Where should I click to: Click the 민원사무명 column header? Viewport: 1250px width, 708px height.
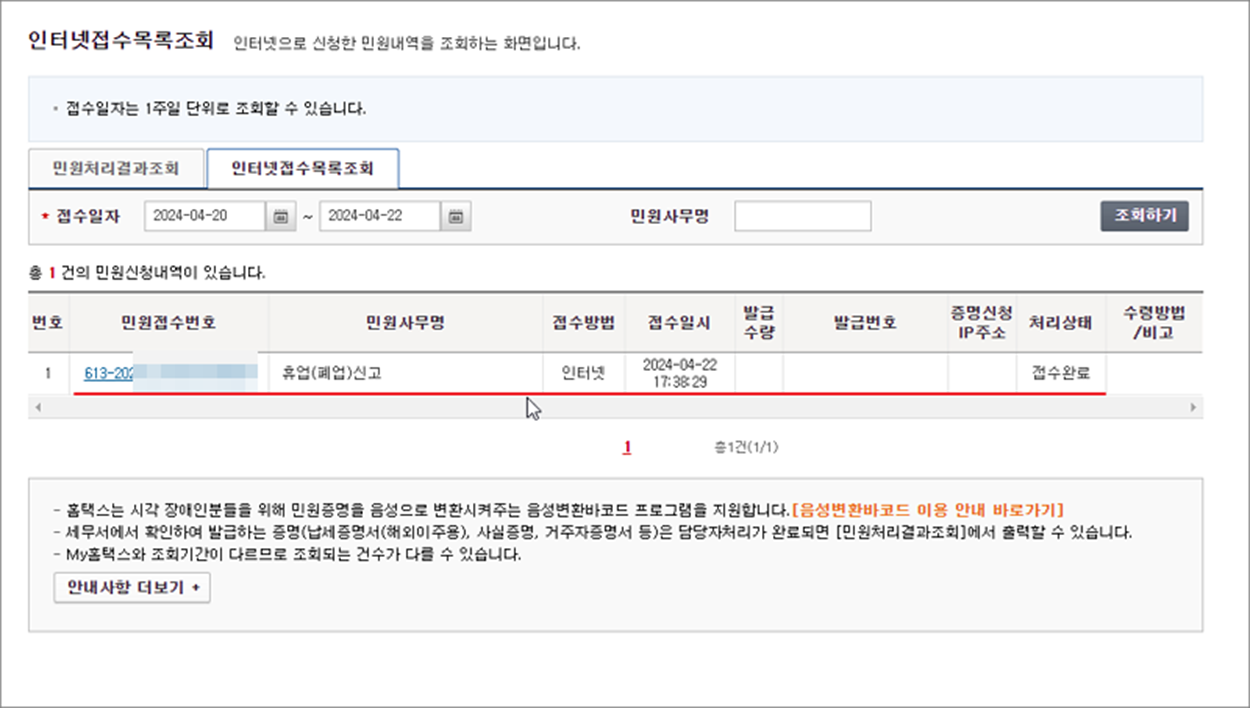click(406, 323)
